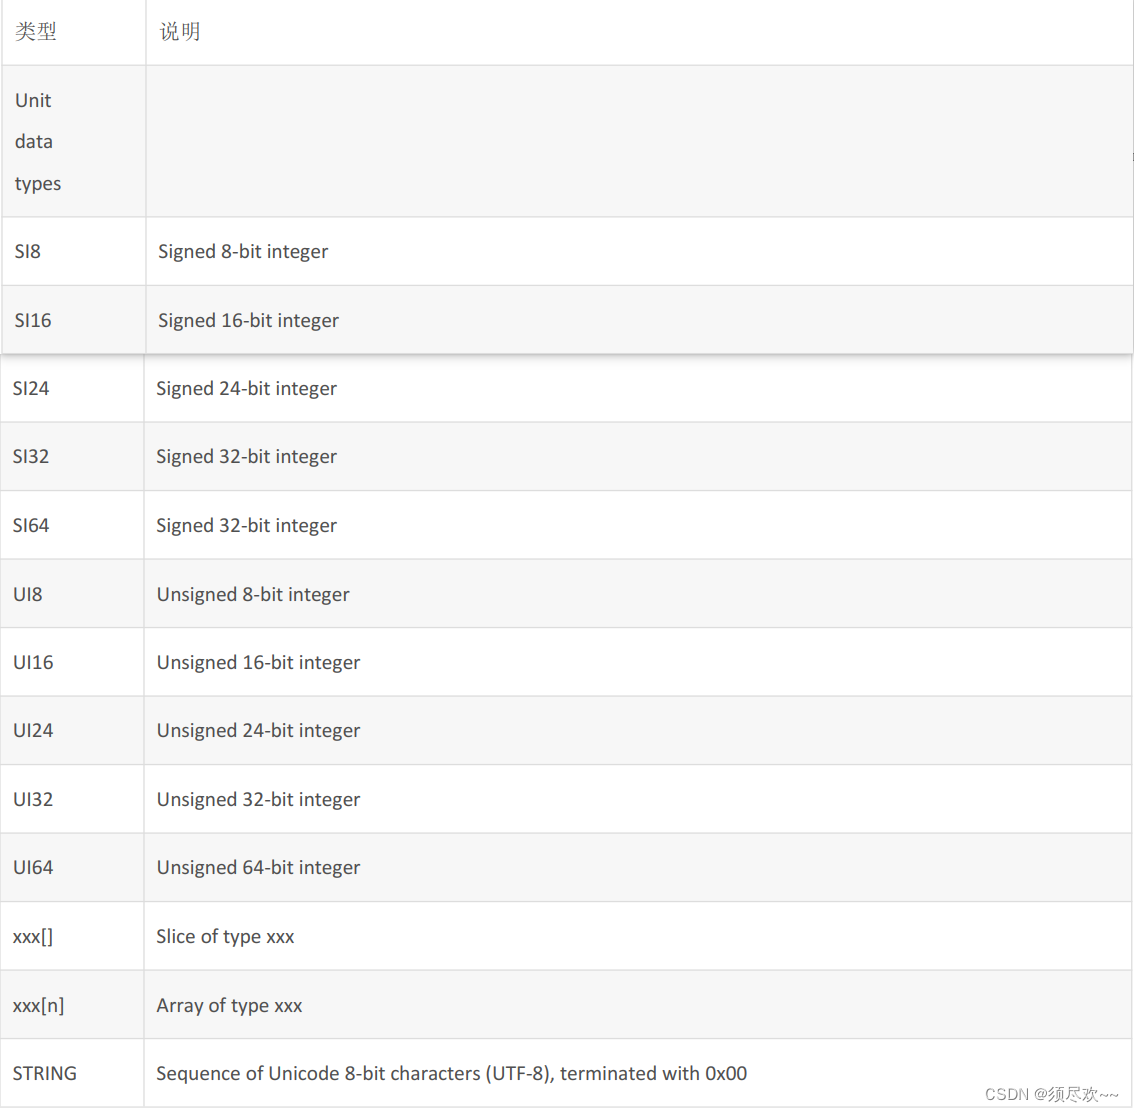Select the SI8 type cell
1134x1112 pixels.
(x=28, y=252)
